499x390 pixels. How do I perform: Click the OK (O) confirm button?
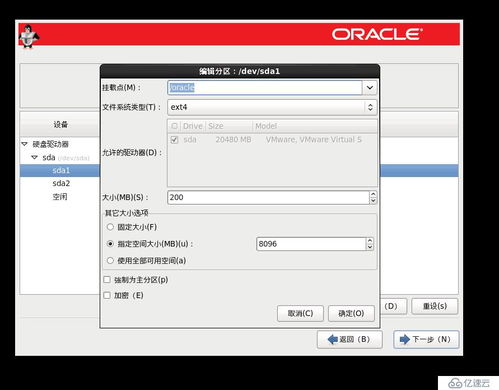point(351,313)
